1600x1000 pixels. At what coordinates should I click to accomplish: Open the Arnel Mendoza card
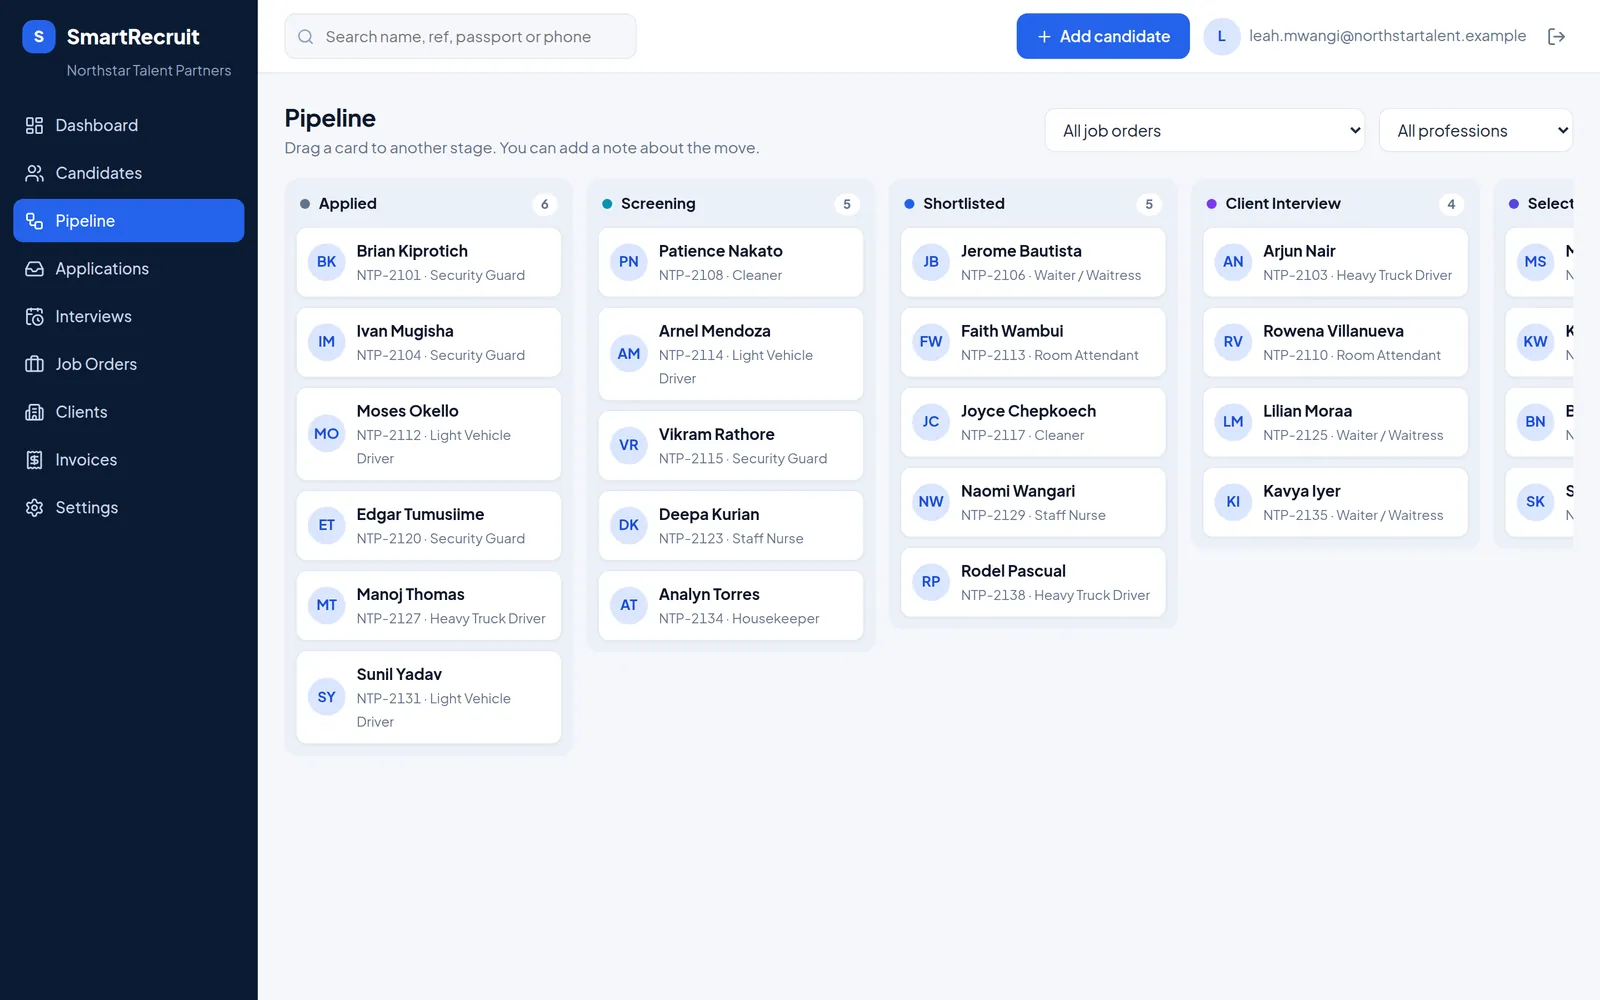click(x=731, y=354)
